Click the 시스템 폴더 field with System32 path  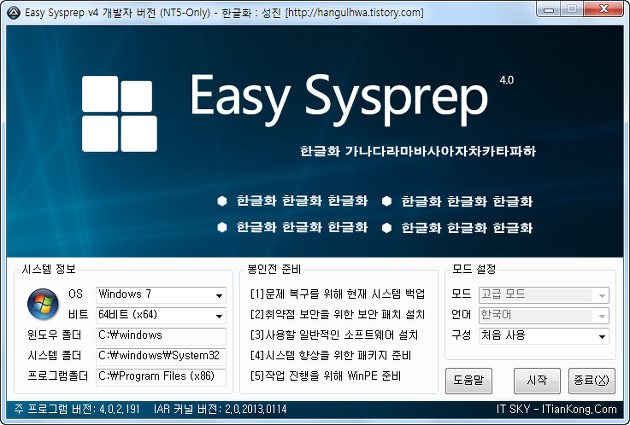coord(161,356)
